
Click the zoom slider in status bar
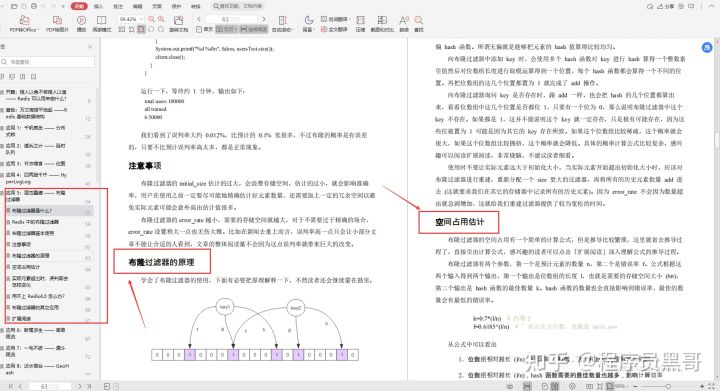(668, 386)
